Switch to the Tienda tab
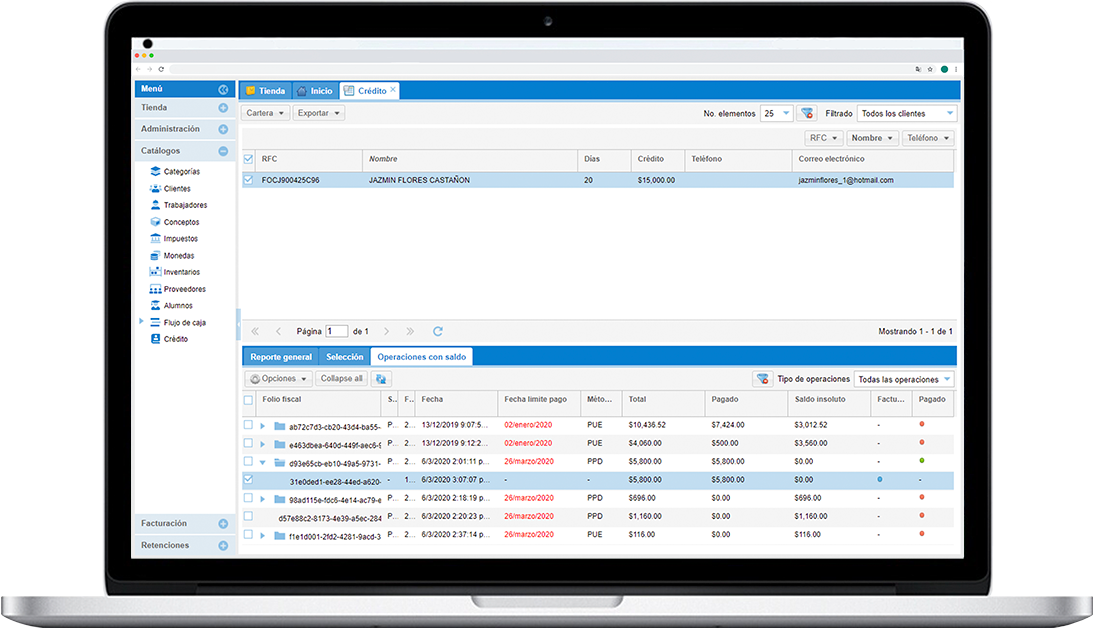 click(x=266, y=91)
